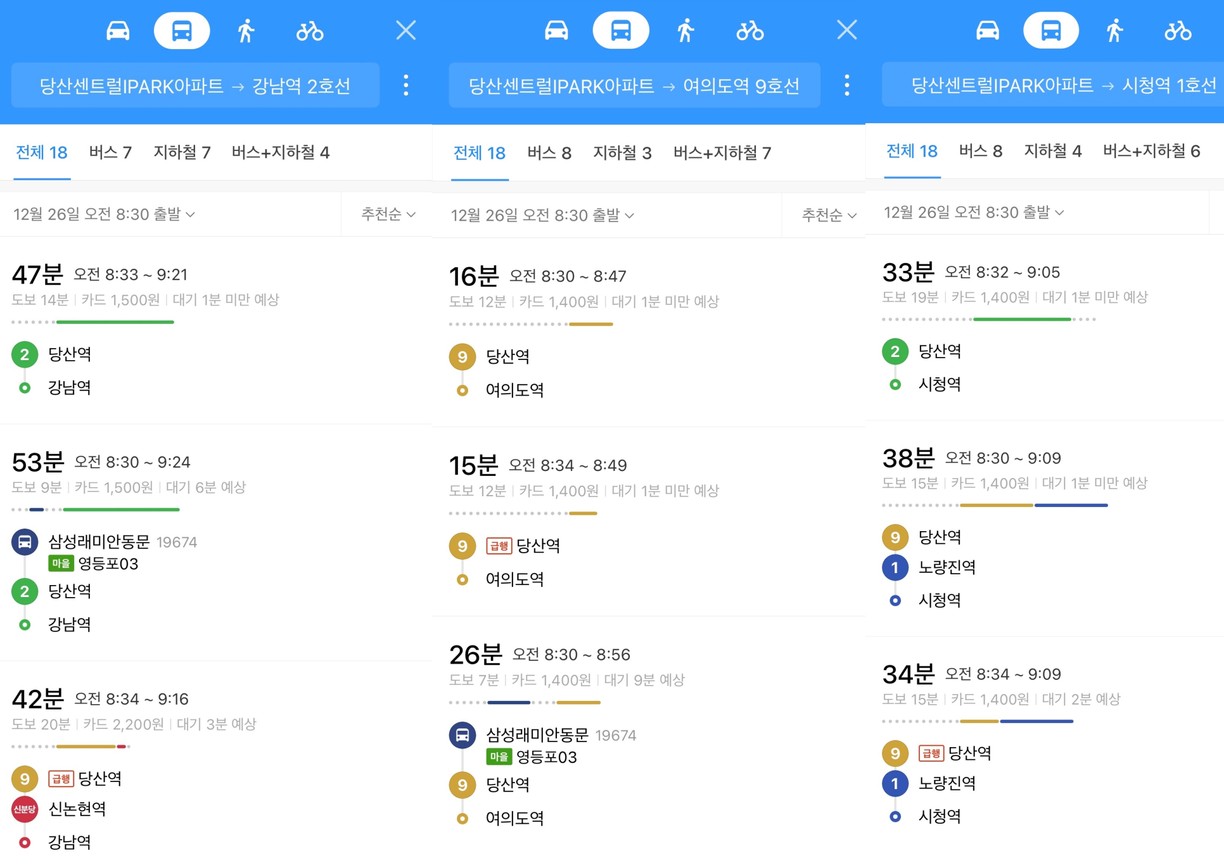This screenshot has height=864, width=1224.
Task: Expand 추천순 sort dropdown in middle panel
Action: click(829, 215)
